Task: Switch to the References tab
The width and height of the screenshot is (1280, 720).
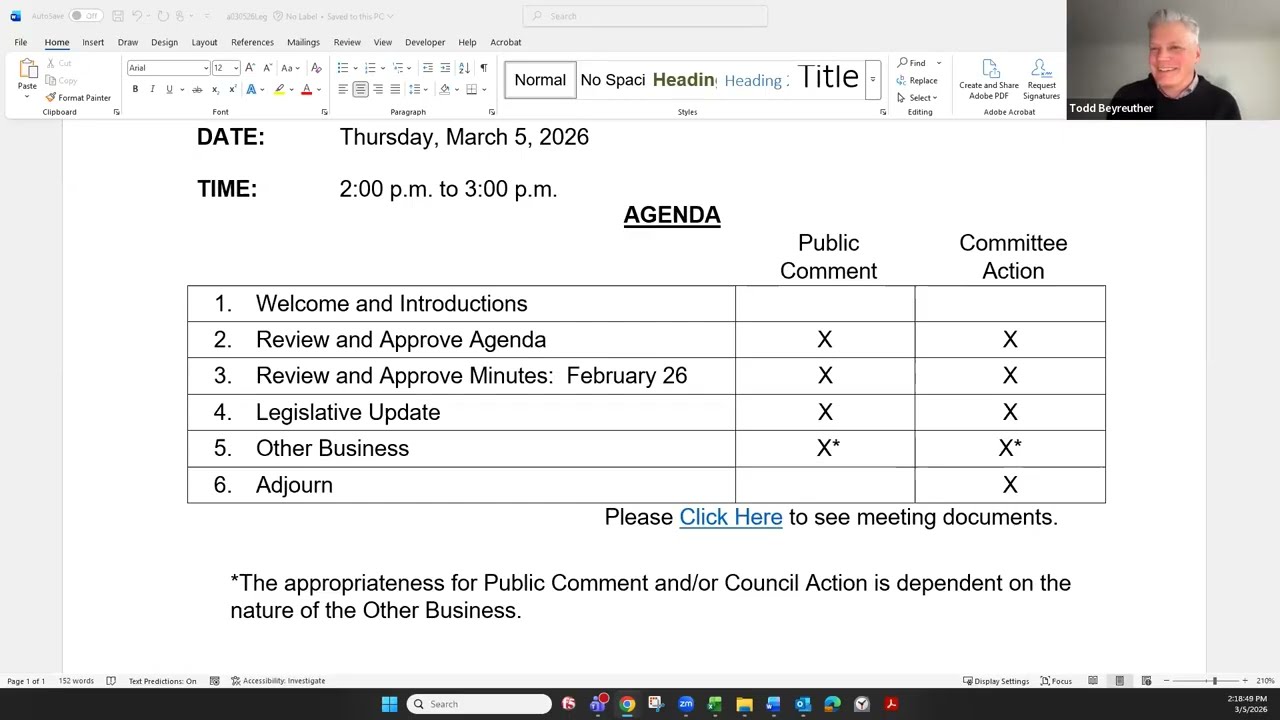Action: [x=252, y=42]
